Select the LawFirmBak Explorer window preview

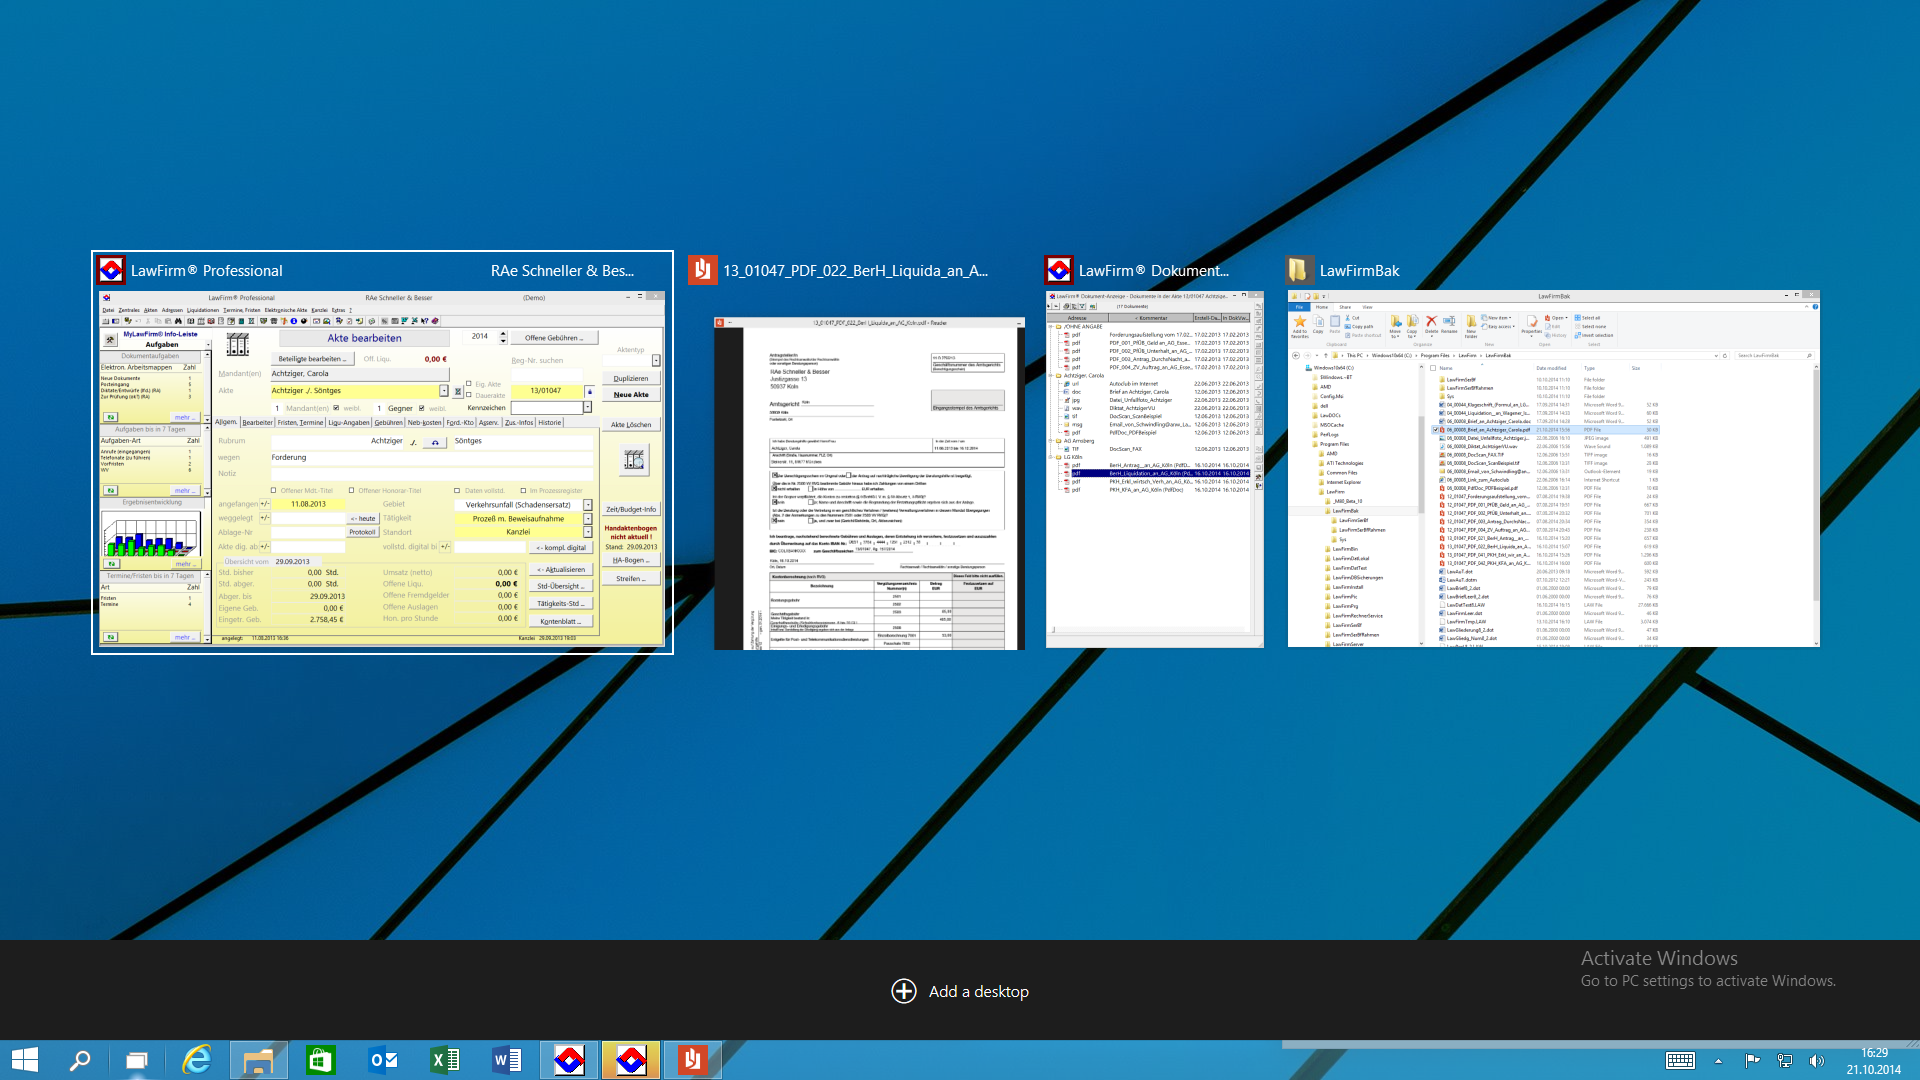click(1553, 468)
